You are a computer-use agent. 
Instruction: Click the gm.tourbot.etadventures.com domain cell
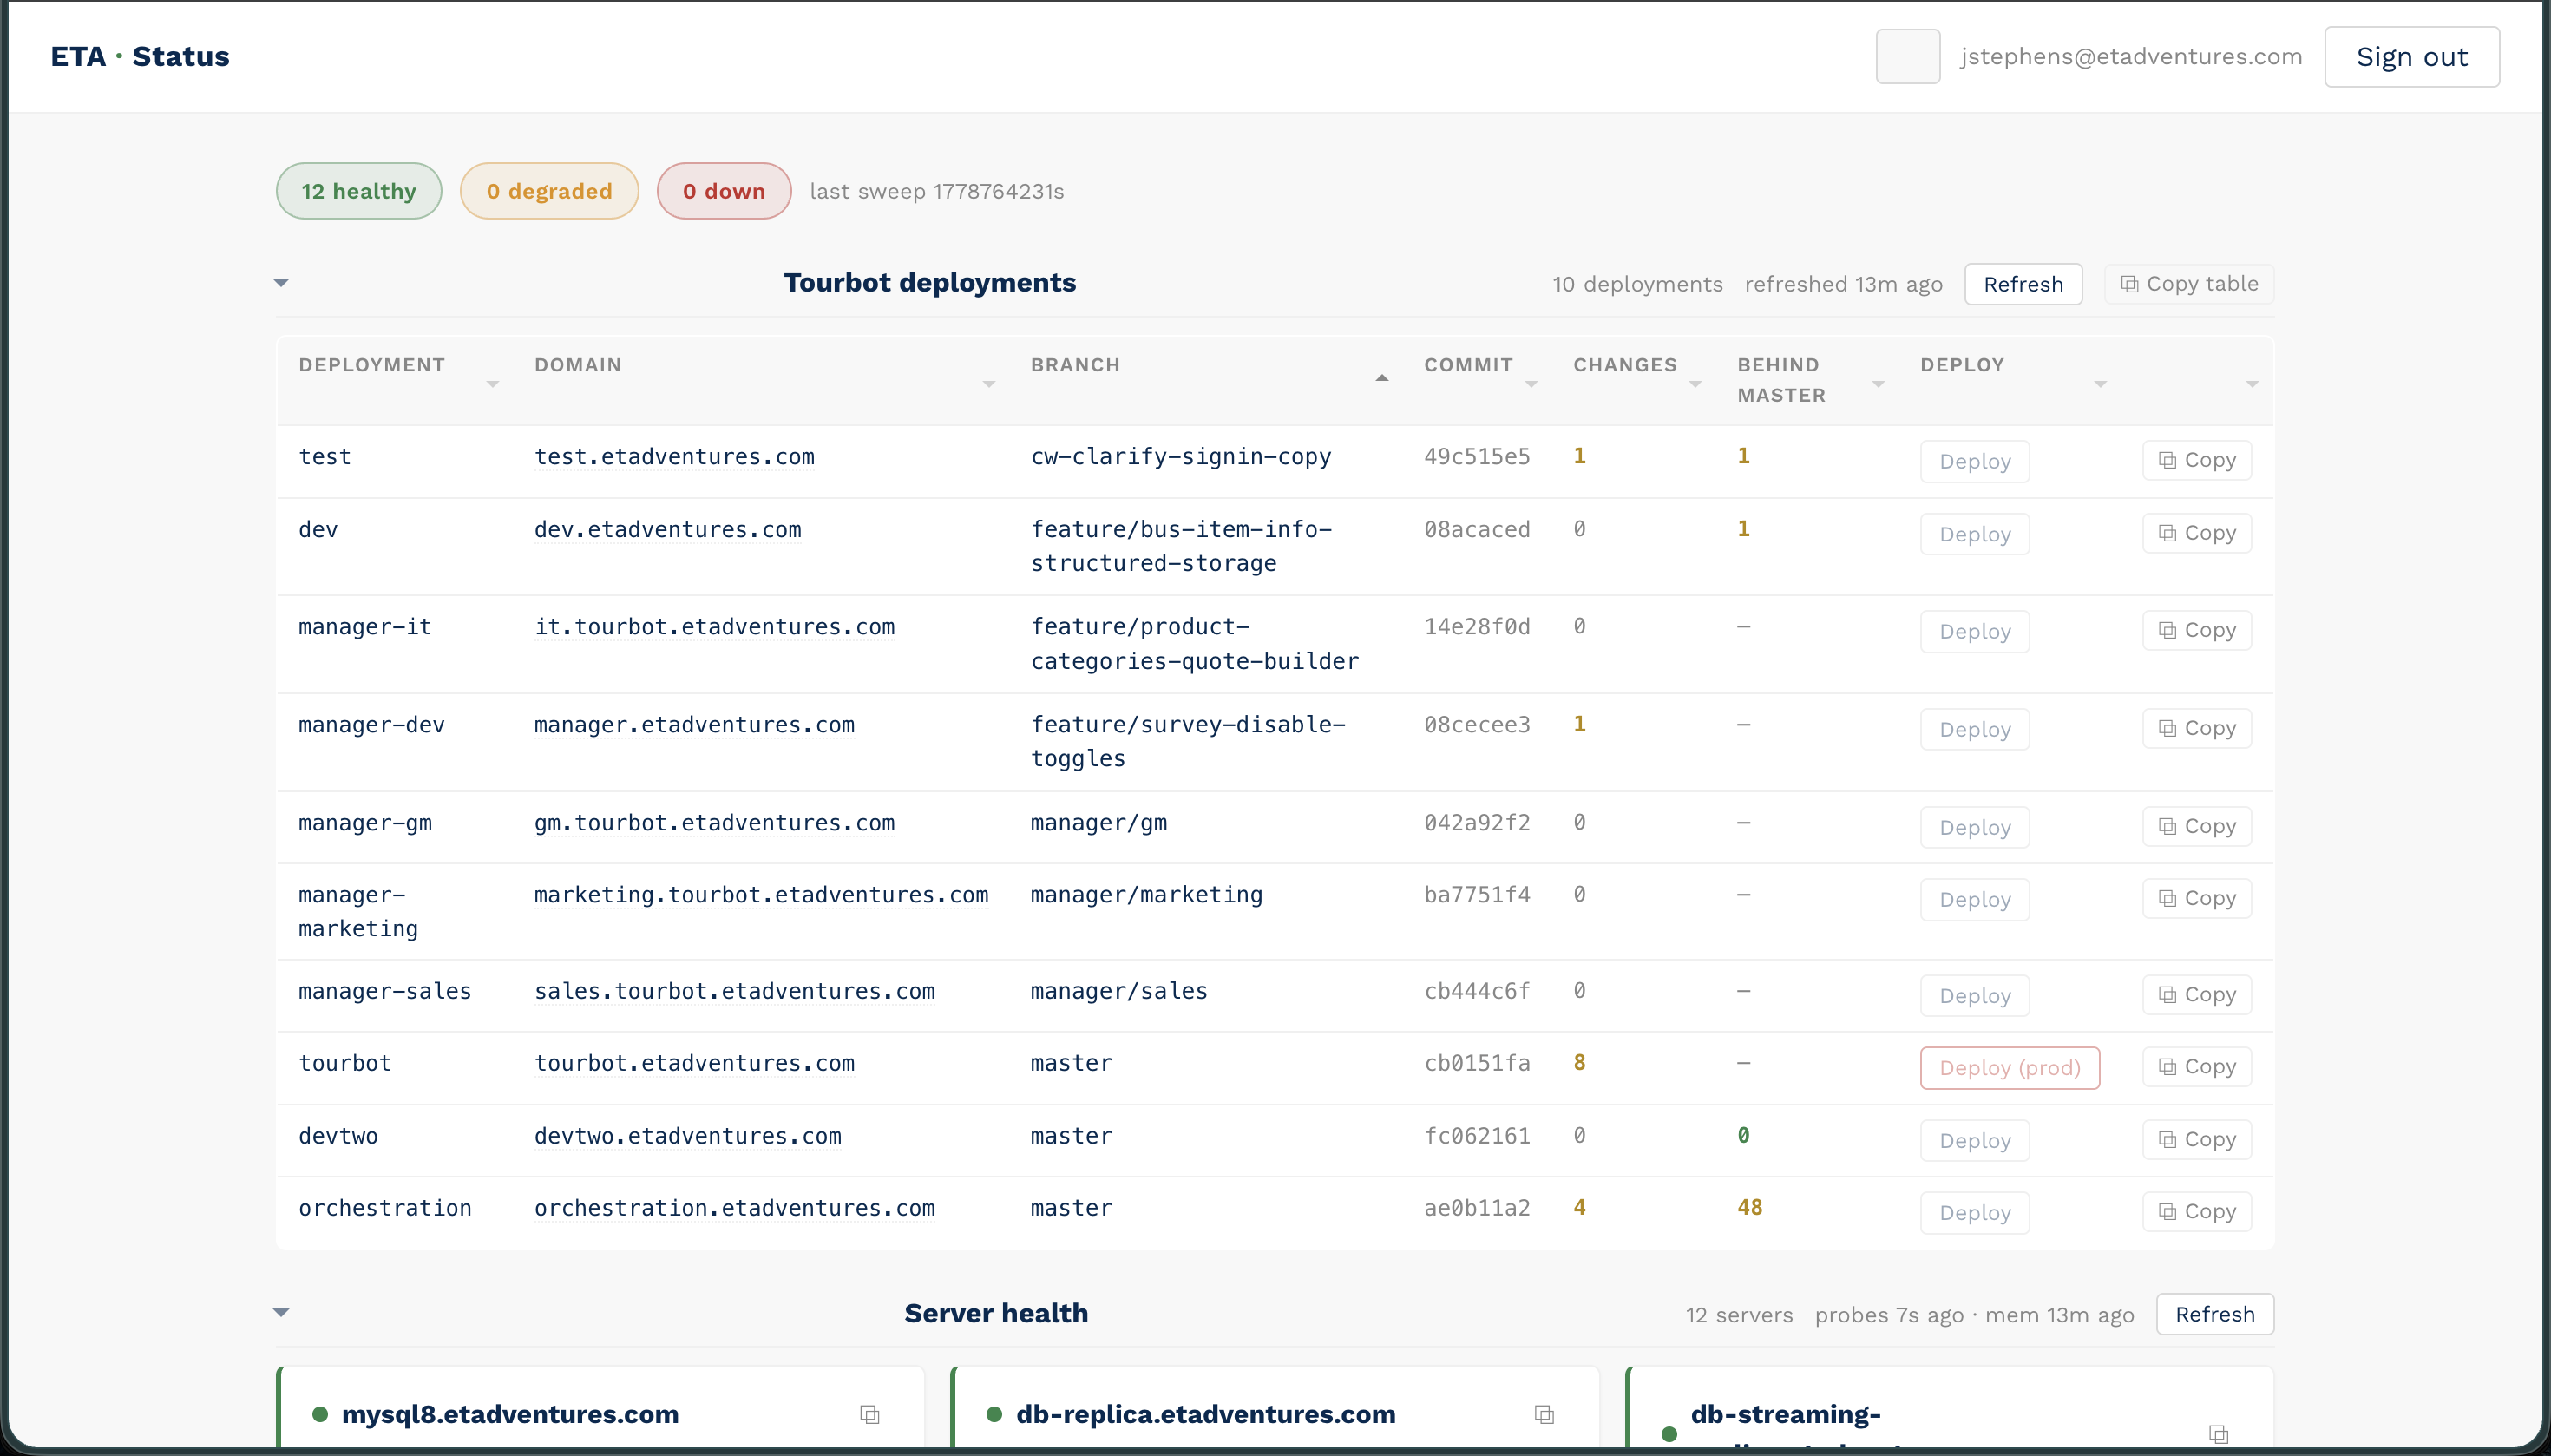coord(714,823)
